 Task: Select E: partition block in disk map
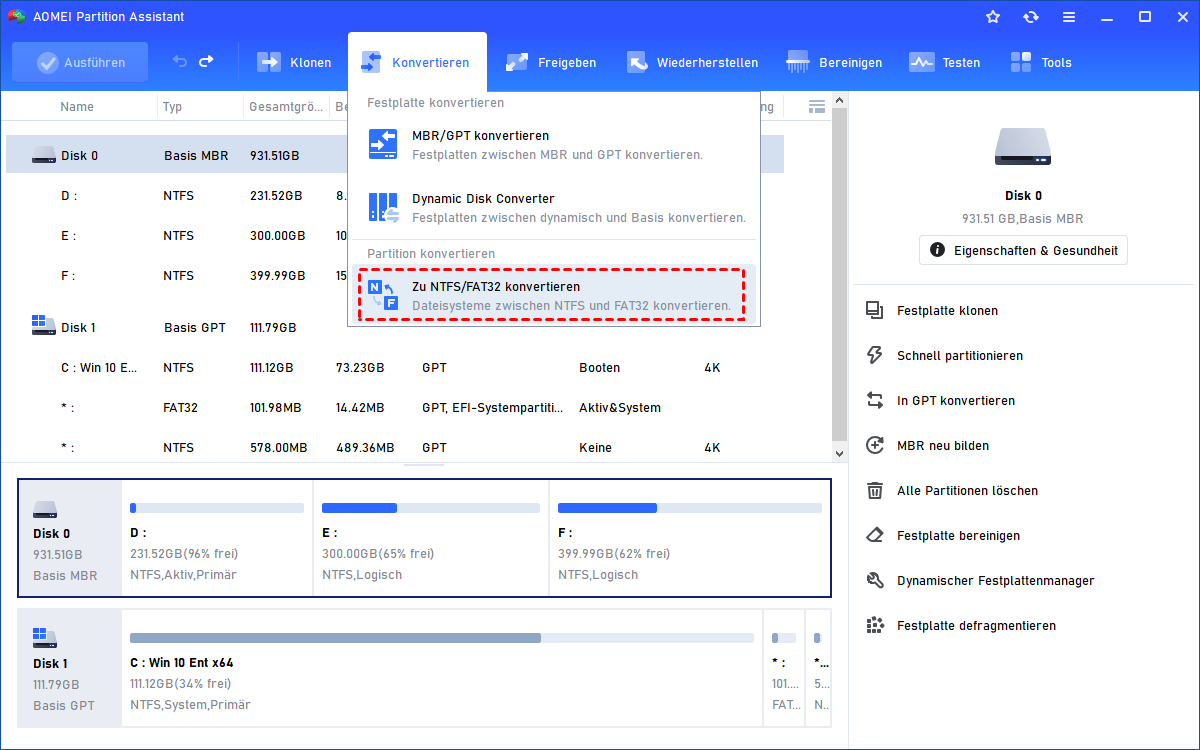point(431,538)
